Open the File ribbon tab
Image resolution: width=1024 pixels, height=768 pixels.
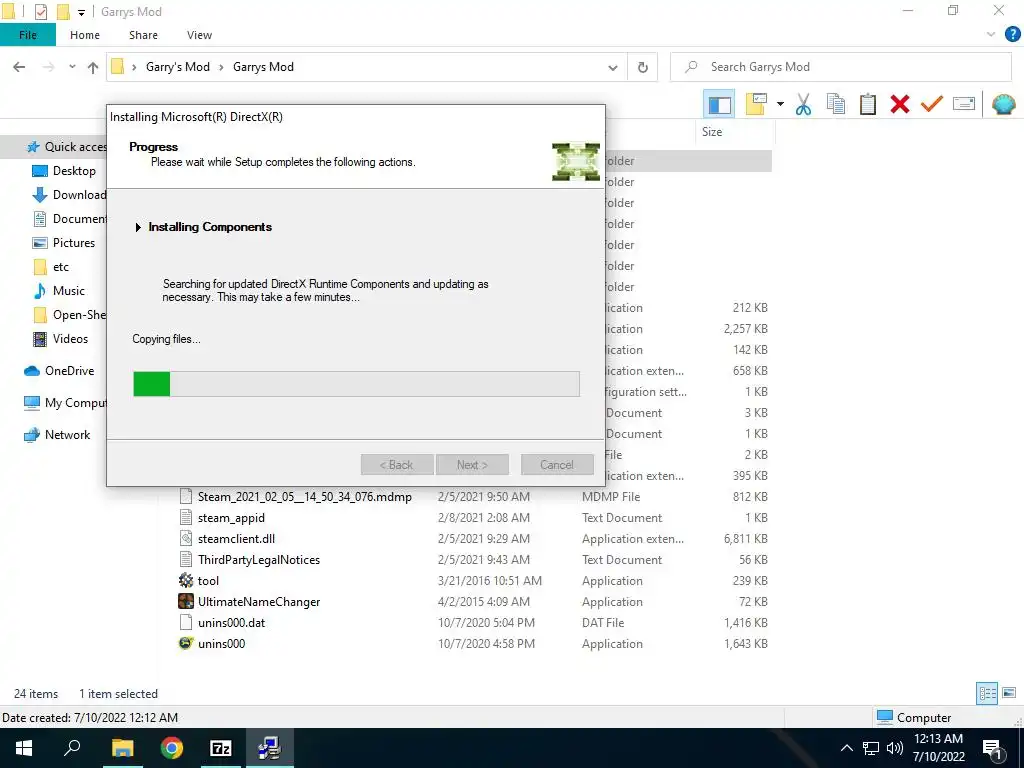[27, 35]
